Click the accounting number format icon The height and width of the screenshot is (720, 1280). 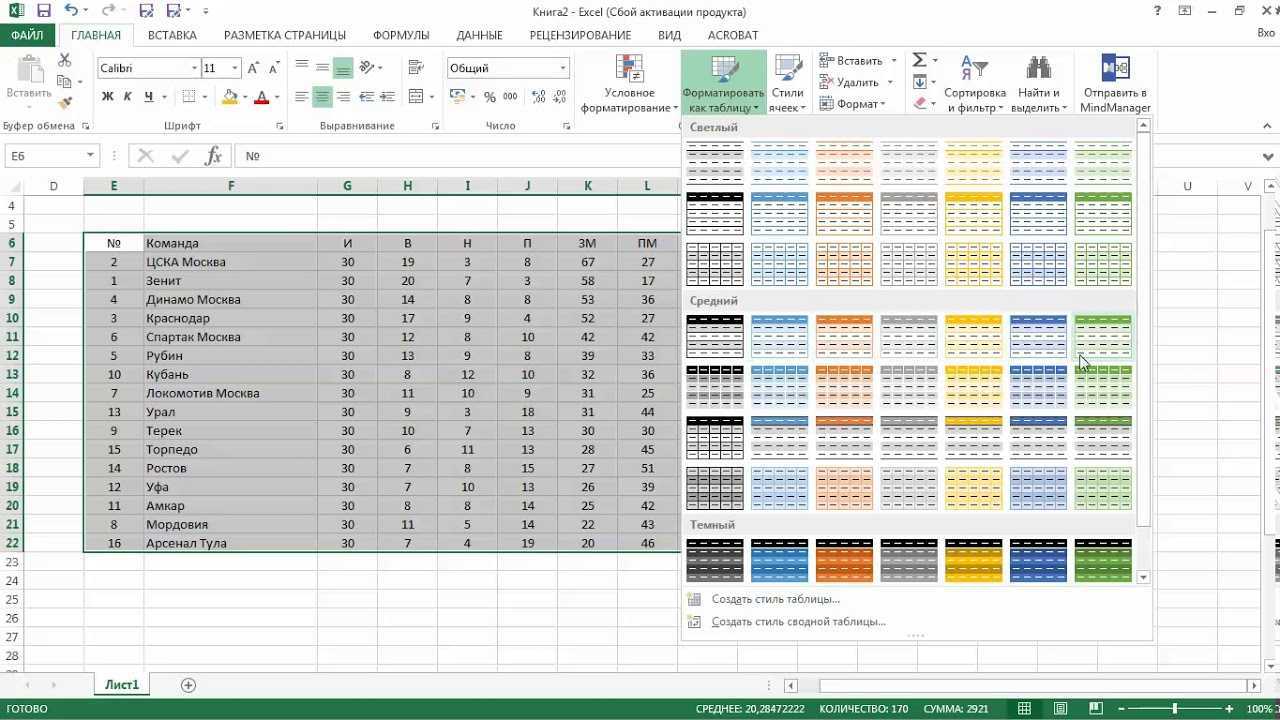coord(458,97)
